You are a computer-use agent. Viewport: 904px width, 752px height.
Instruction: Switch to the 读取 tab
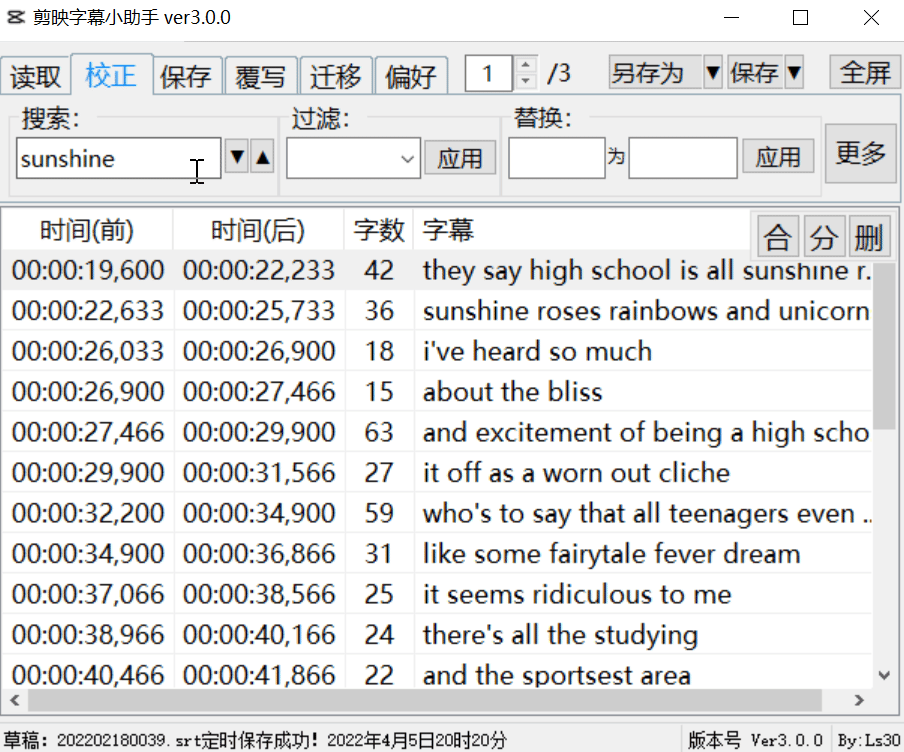[x=36, y=74]
